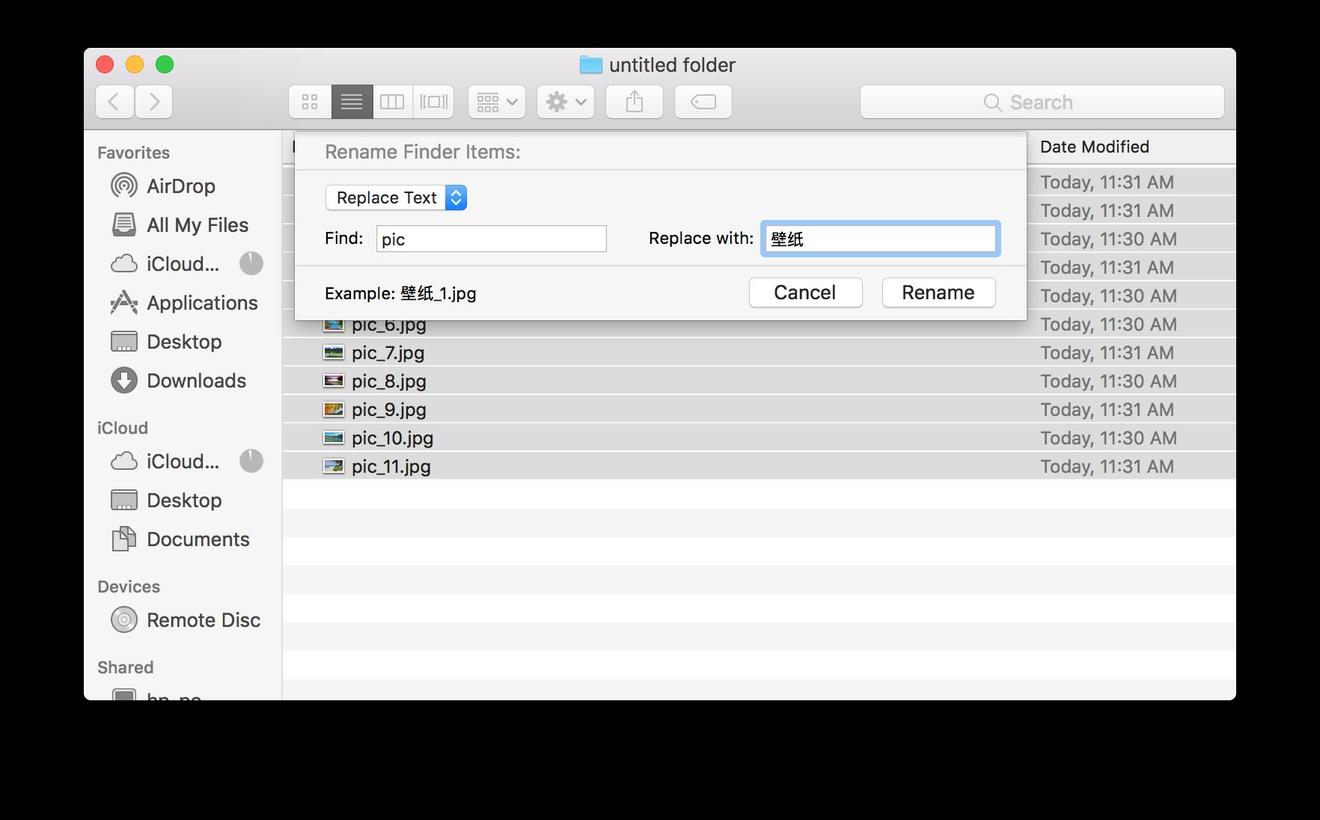Viewport: 1320px width, 820px height.
Task: Click Rename to apply the changes
Action: click(x=938, y=292)
